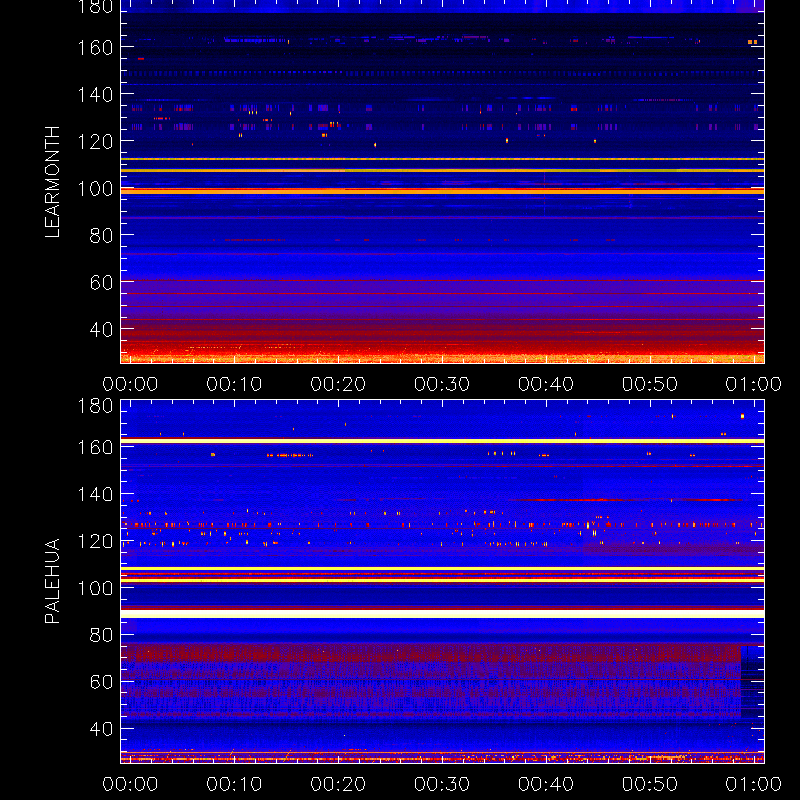Viewport: 800px width, 800px height.
Task: Click 00:00 time label under LEARMONTH plot
Action: 130,384
